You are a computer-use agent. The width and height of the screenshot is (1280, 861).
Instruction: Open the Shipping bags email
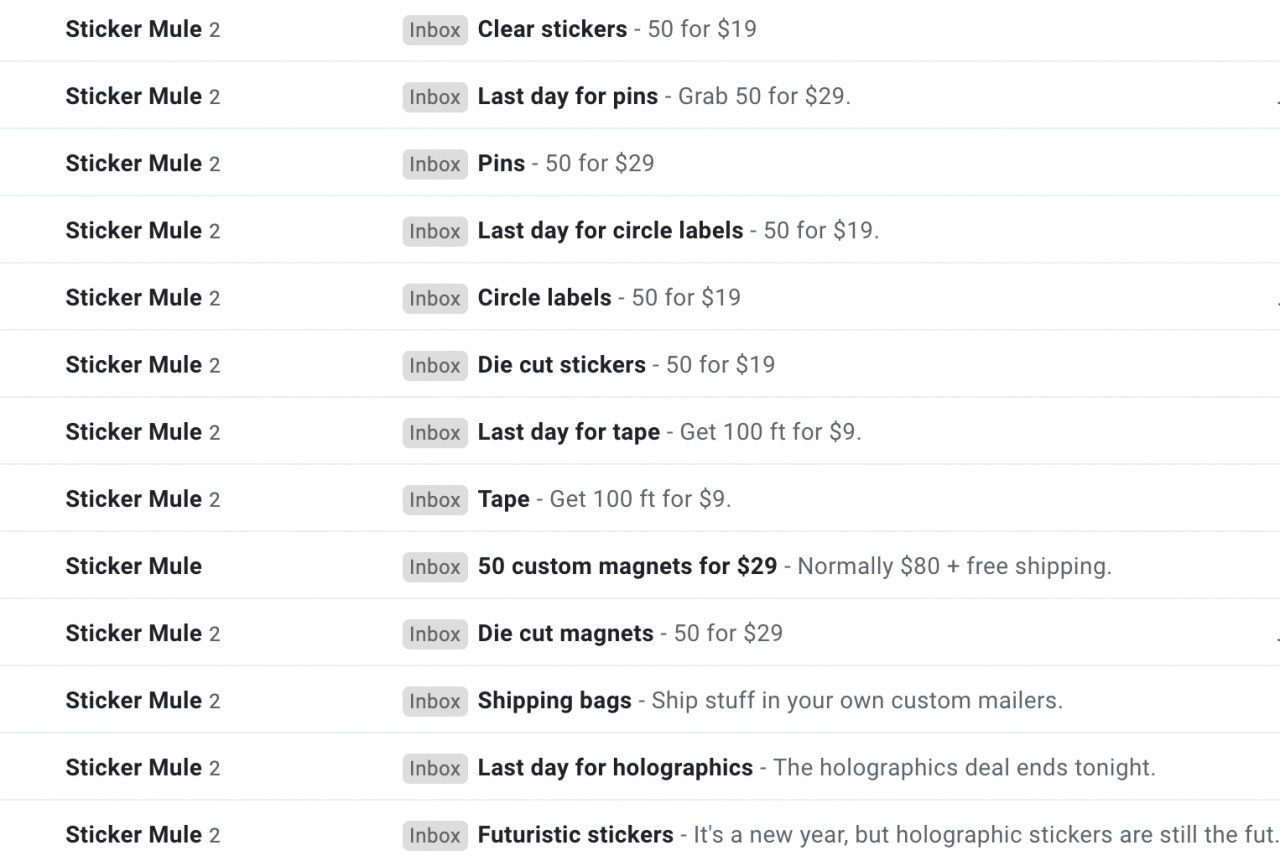tap(640, 699)
